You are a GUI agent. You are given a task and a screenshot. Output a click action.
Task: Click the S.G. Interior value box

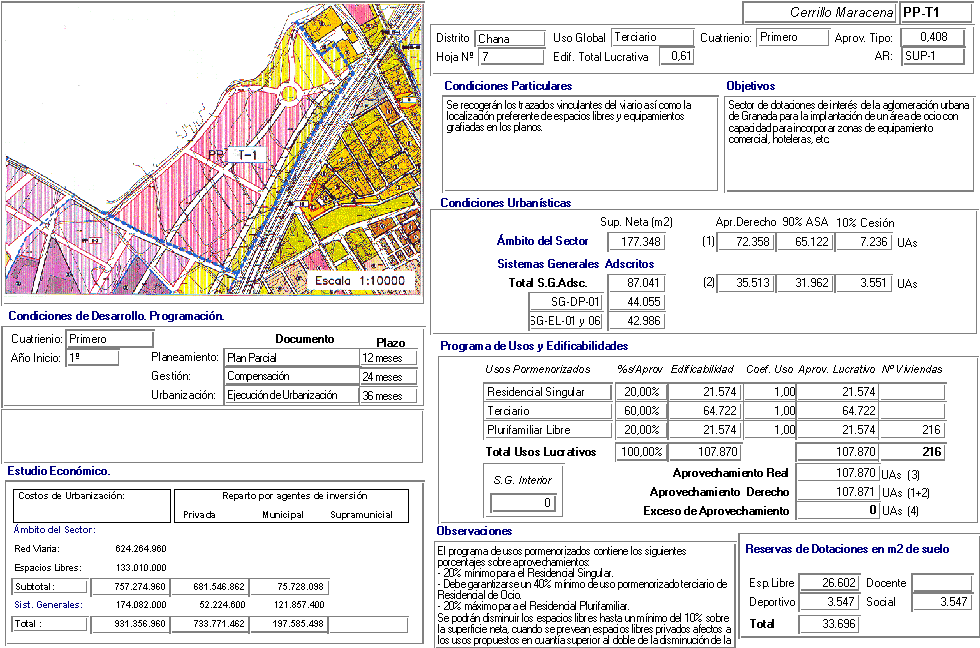tap(520, 503)
